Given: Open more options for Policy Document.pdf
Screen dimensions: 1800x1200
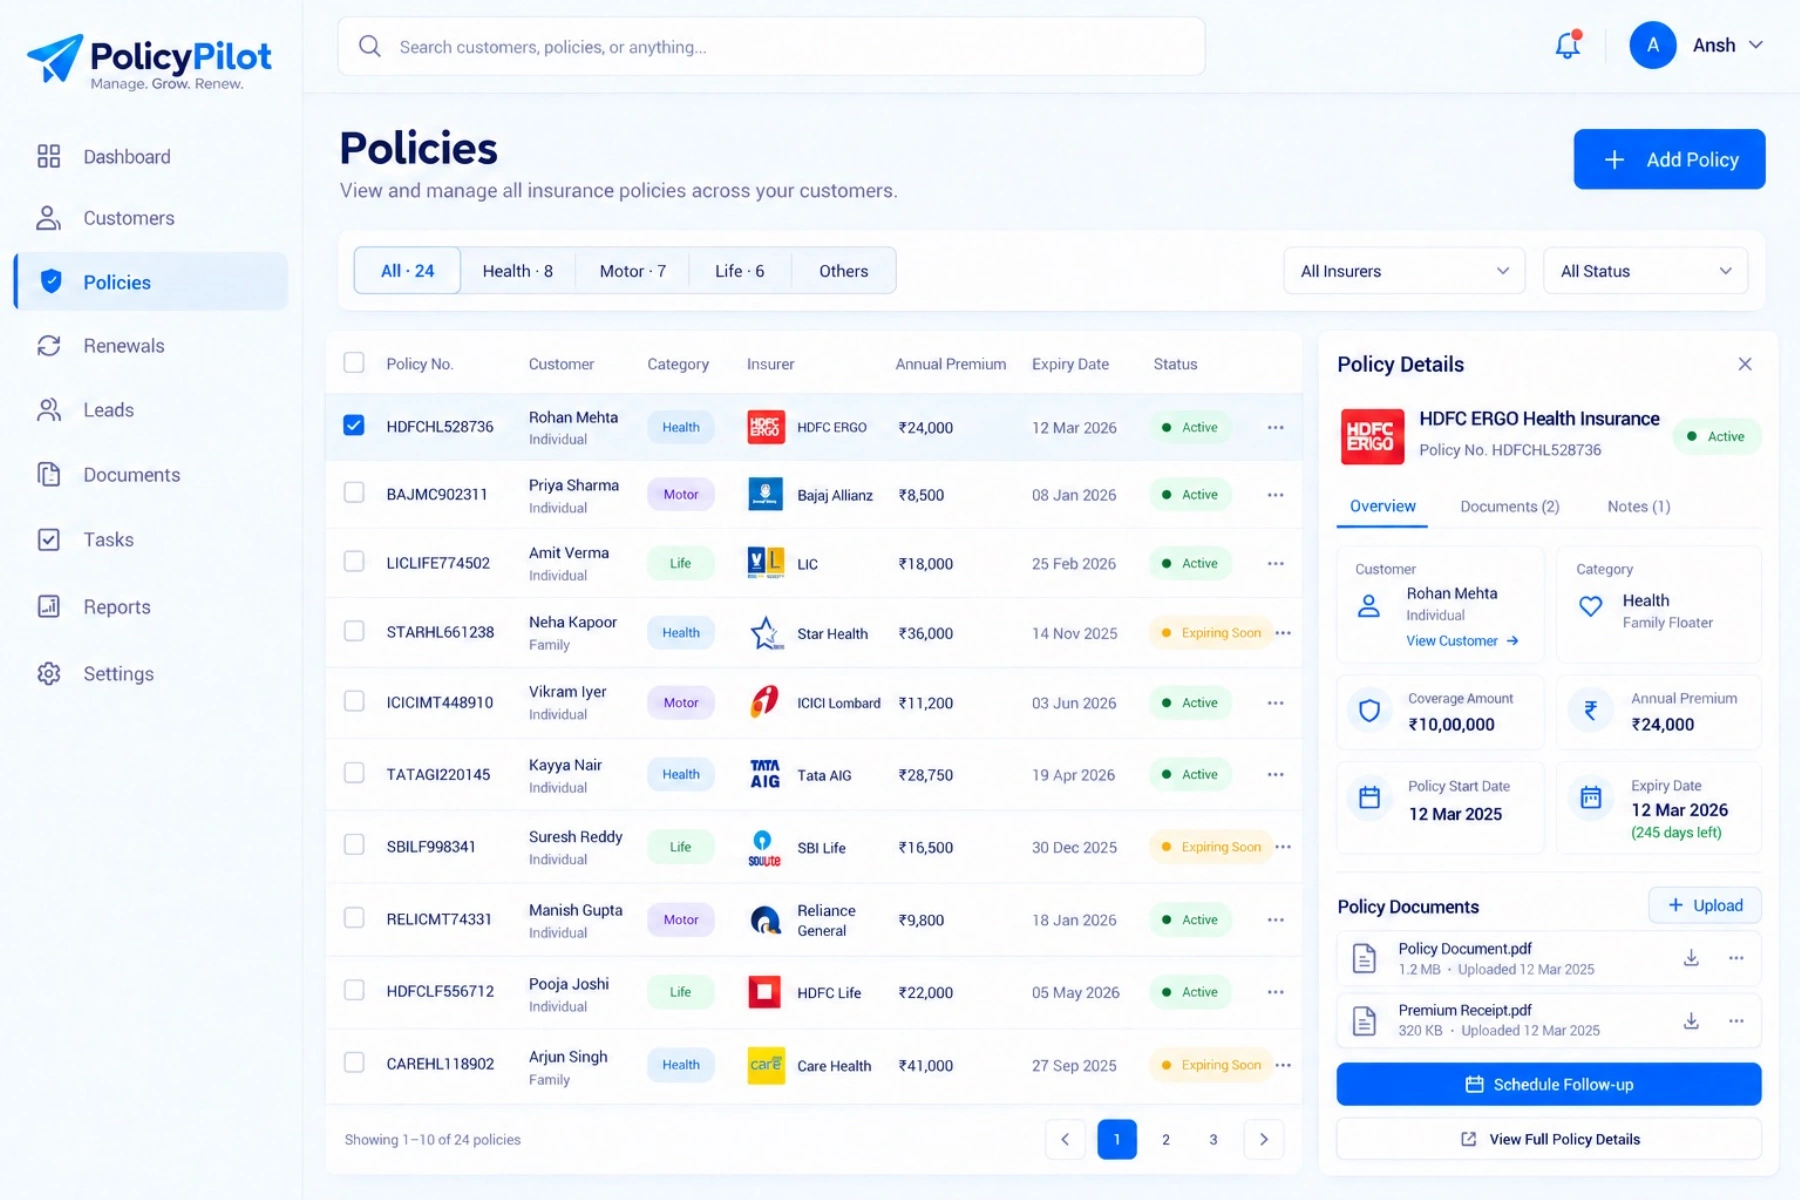Looking at the screenshot, I should 1736,958.
